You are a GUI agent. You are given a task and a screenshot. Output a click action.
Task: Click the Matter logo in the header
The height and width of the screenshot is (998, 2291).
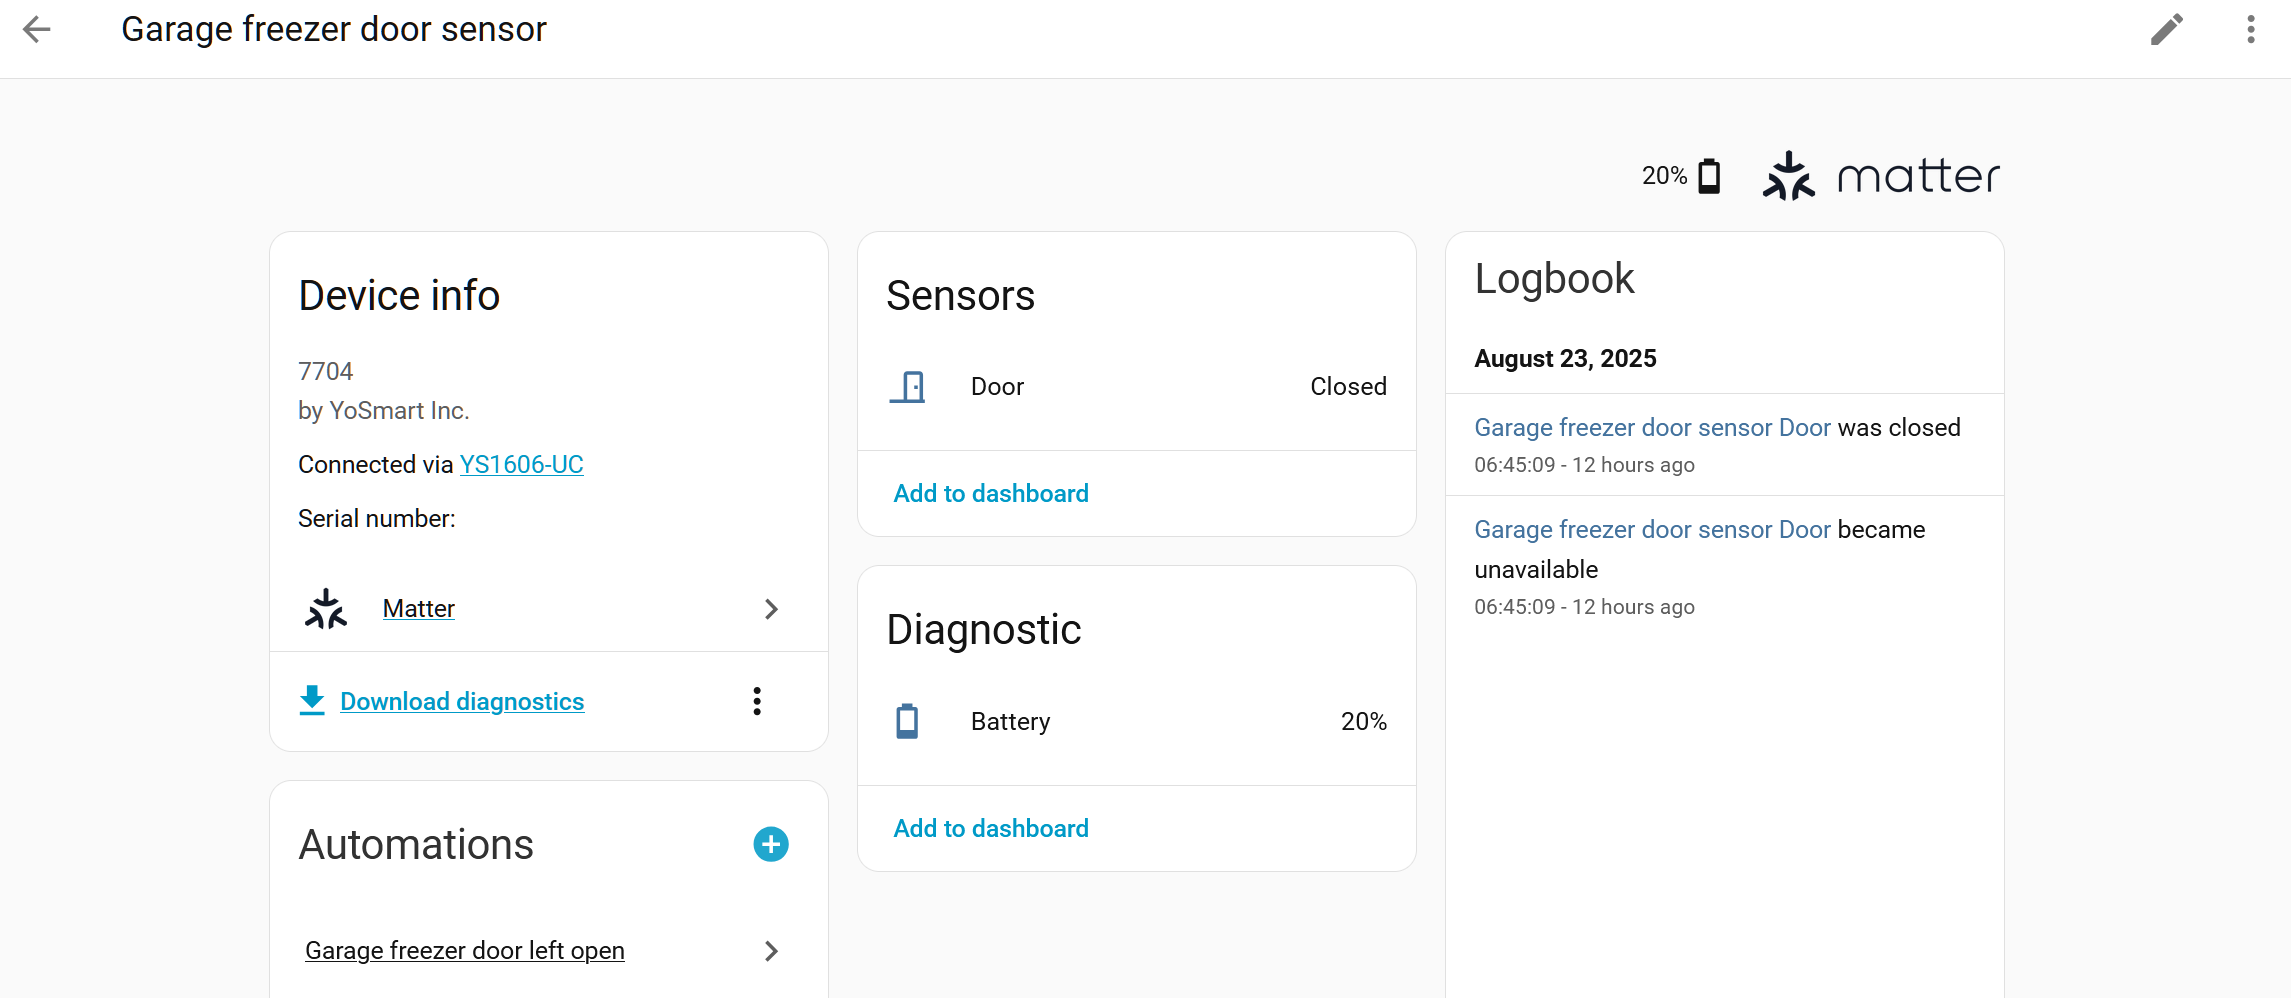click(1880, 176)
